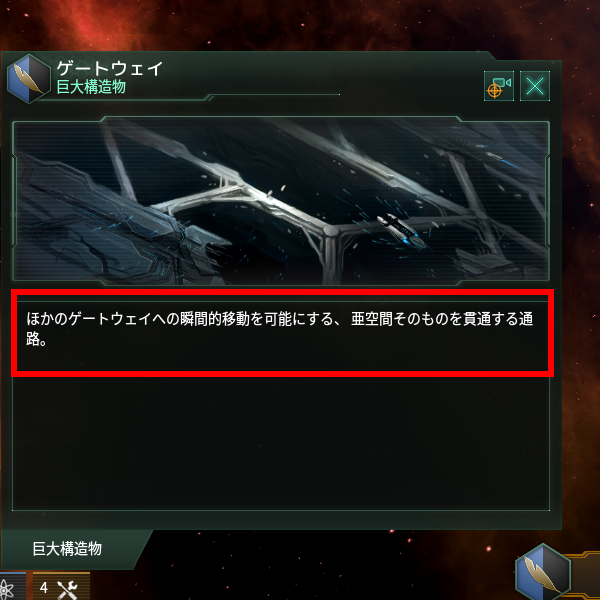
Task: Close the ゲートウェイ window with X
Action: (x=535, y=86)
